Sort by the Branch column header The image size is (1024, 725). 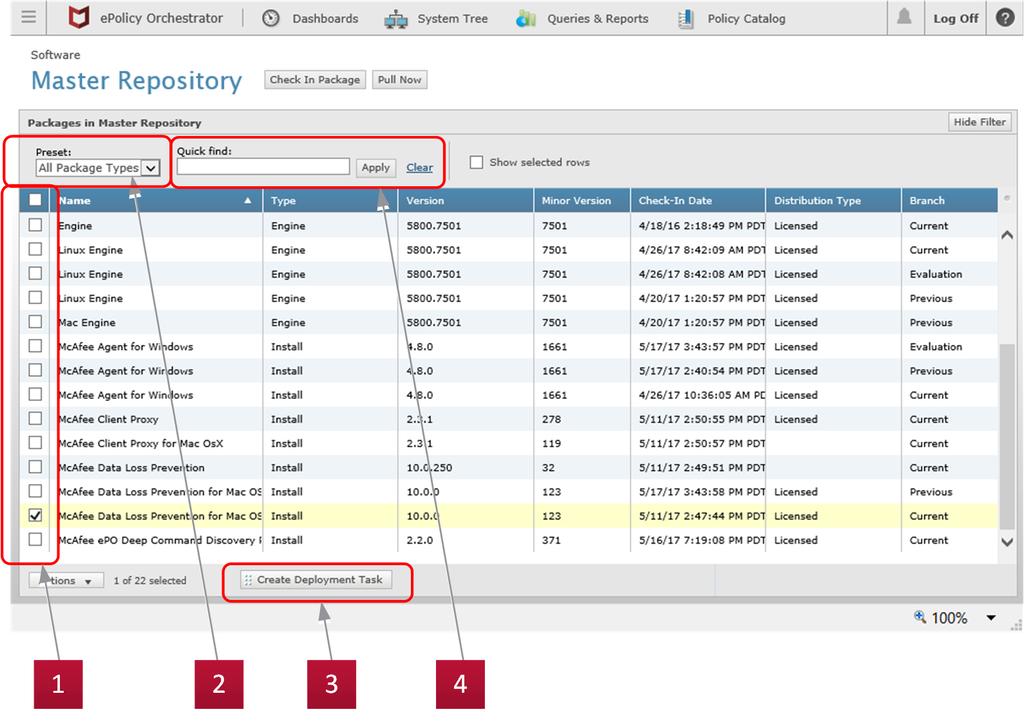(950, 201)
